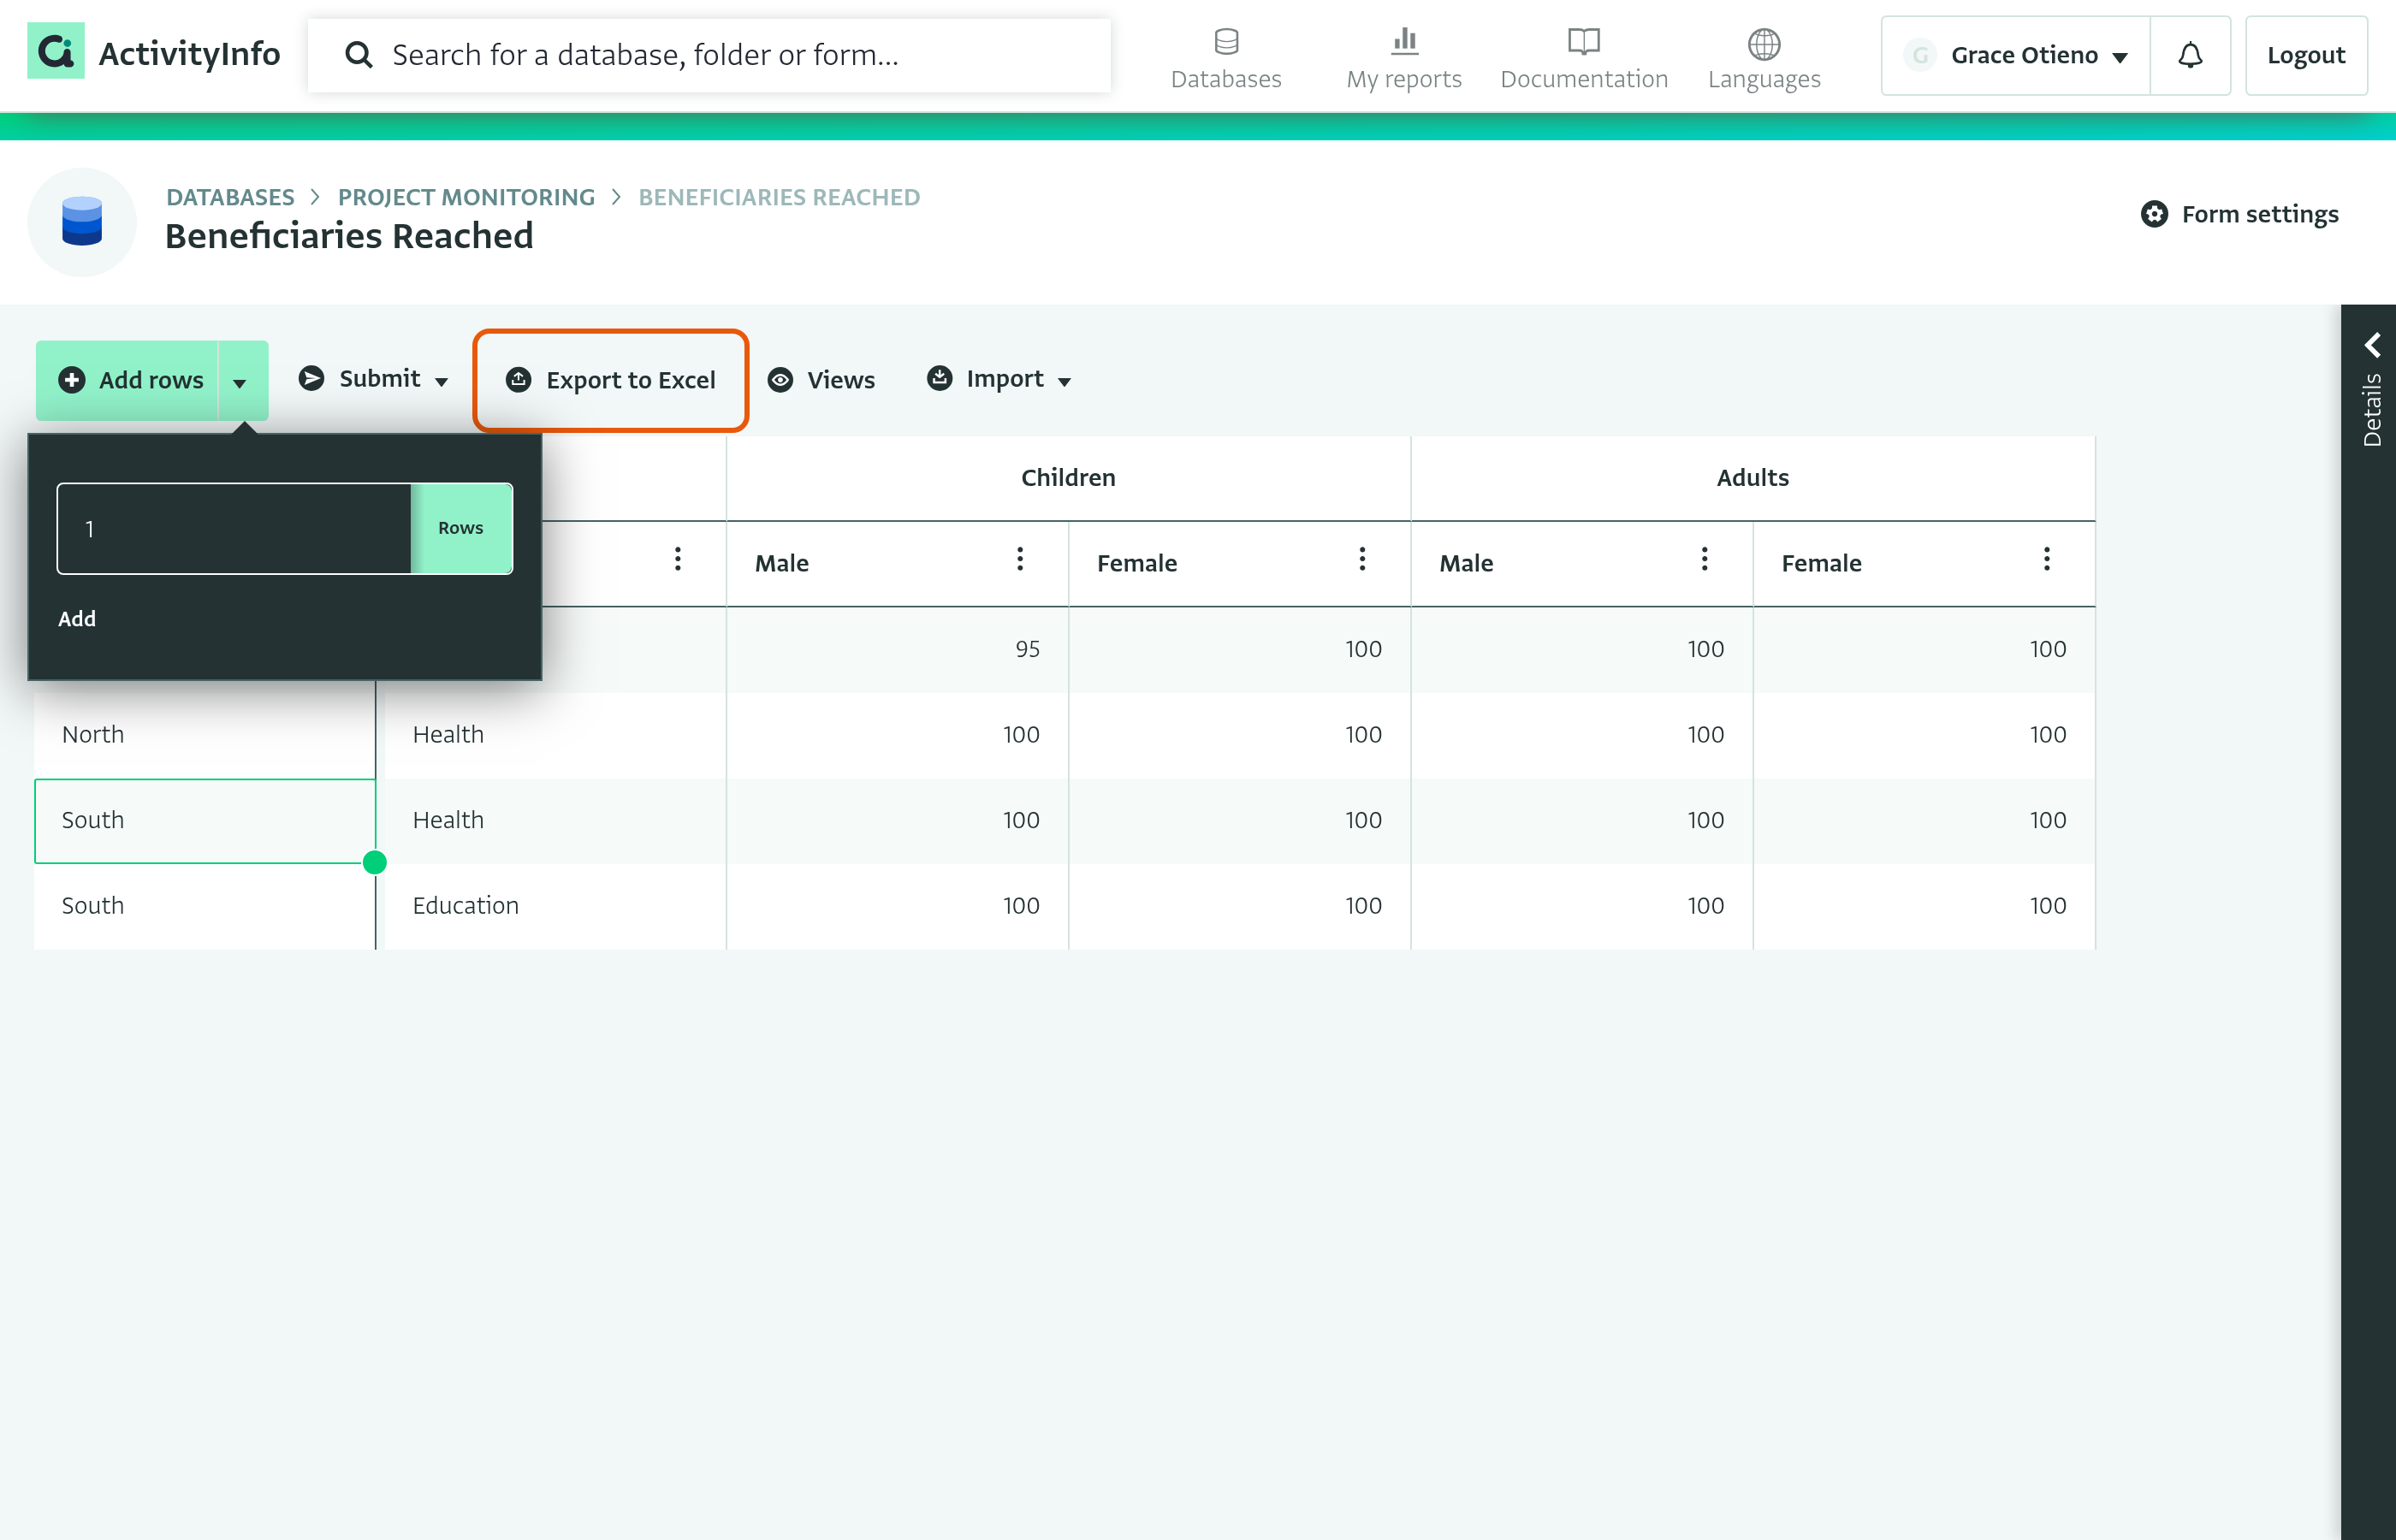Open the Views panel

click(x=821, y=380)
